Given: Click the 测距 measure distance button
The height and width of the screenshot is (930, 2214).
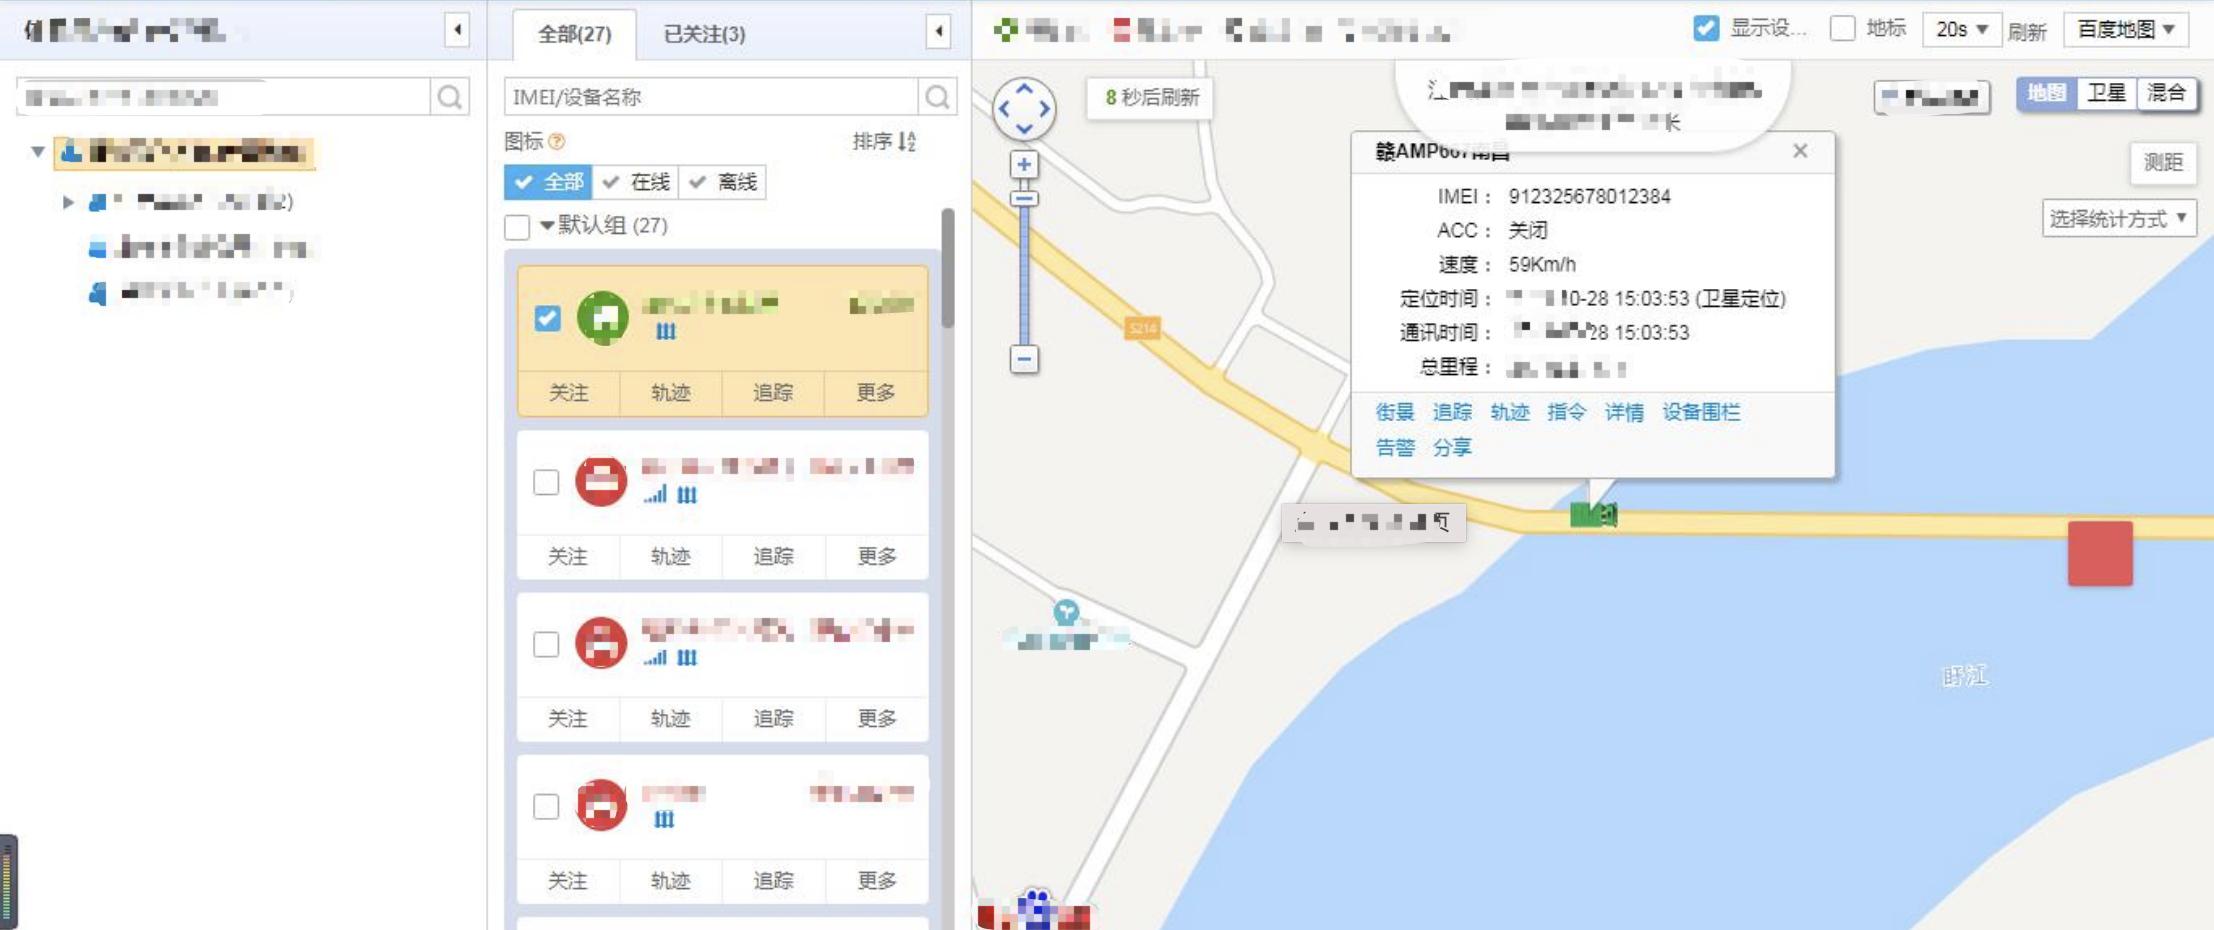Looking at the screenshot, I should (x=2163, y=162).
